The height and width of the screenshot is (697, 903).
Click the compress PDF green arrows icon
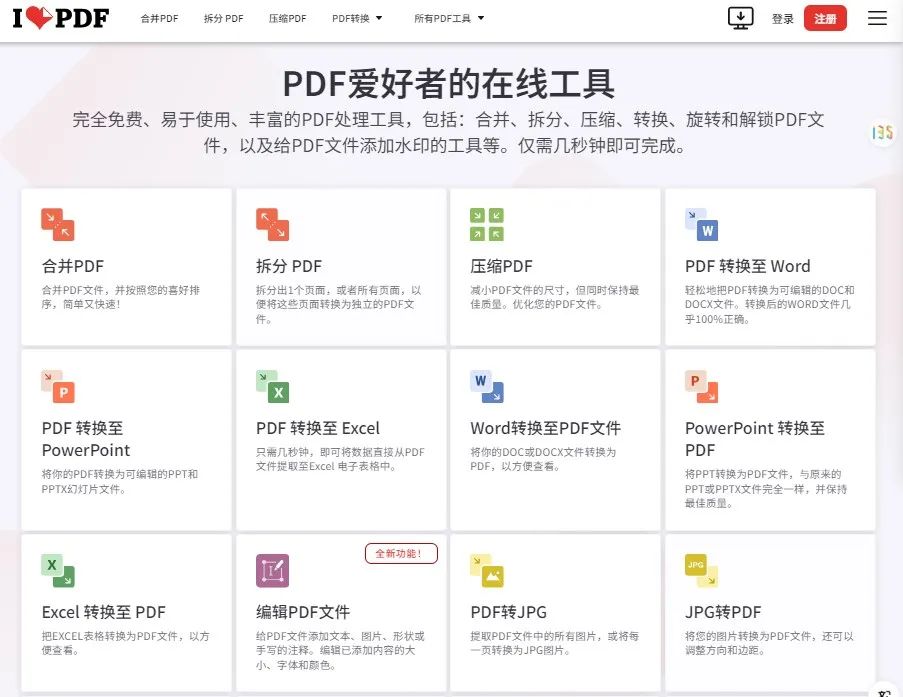[x=487, y=225]
